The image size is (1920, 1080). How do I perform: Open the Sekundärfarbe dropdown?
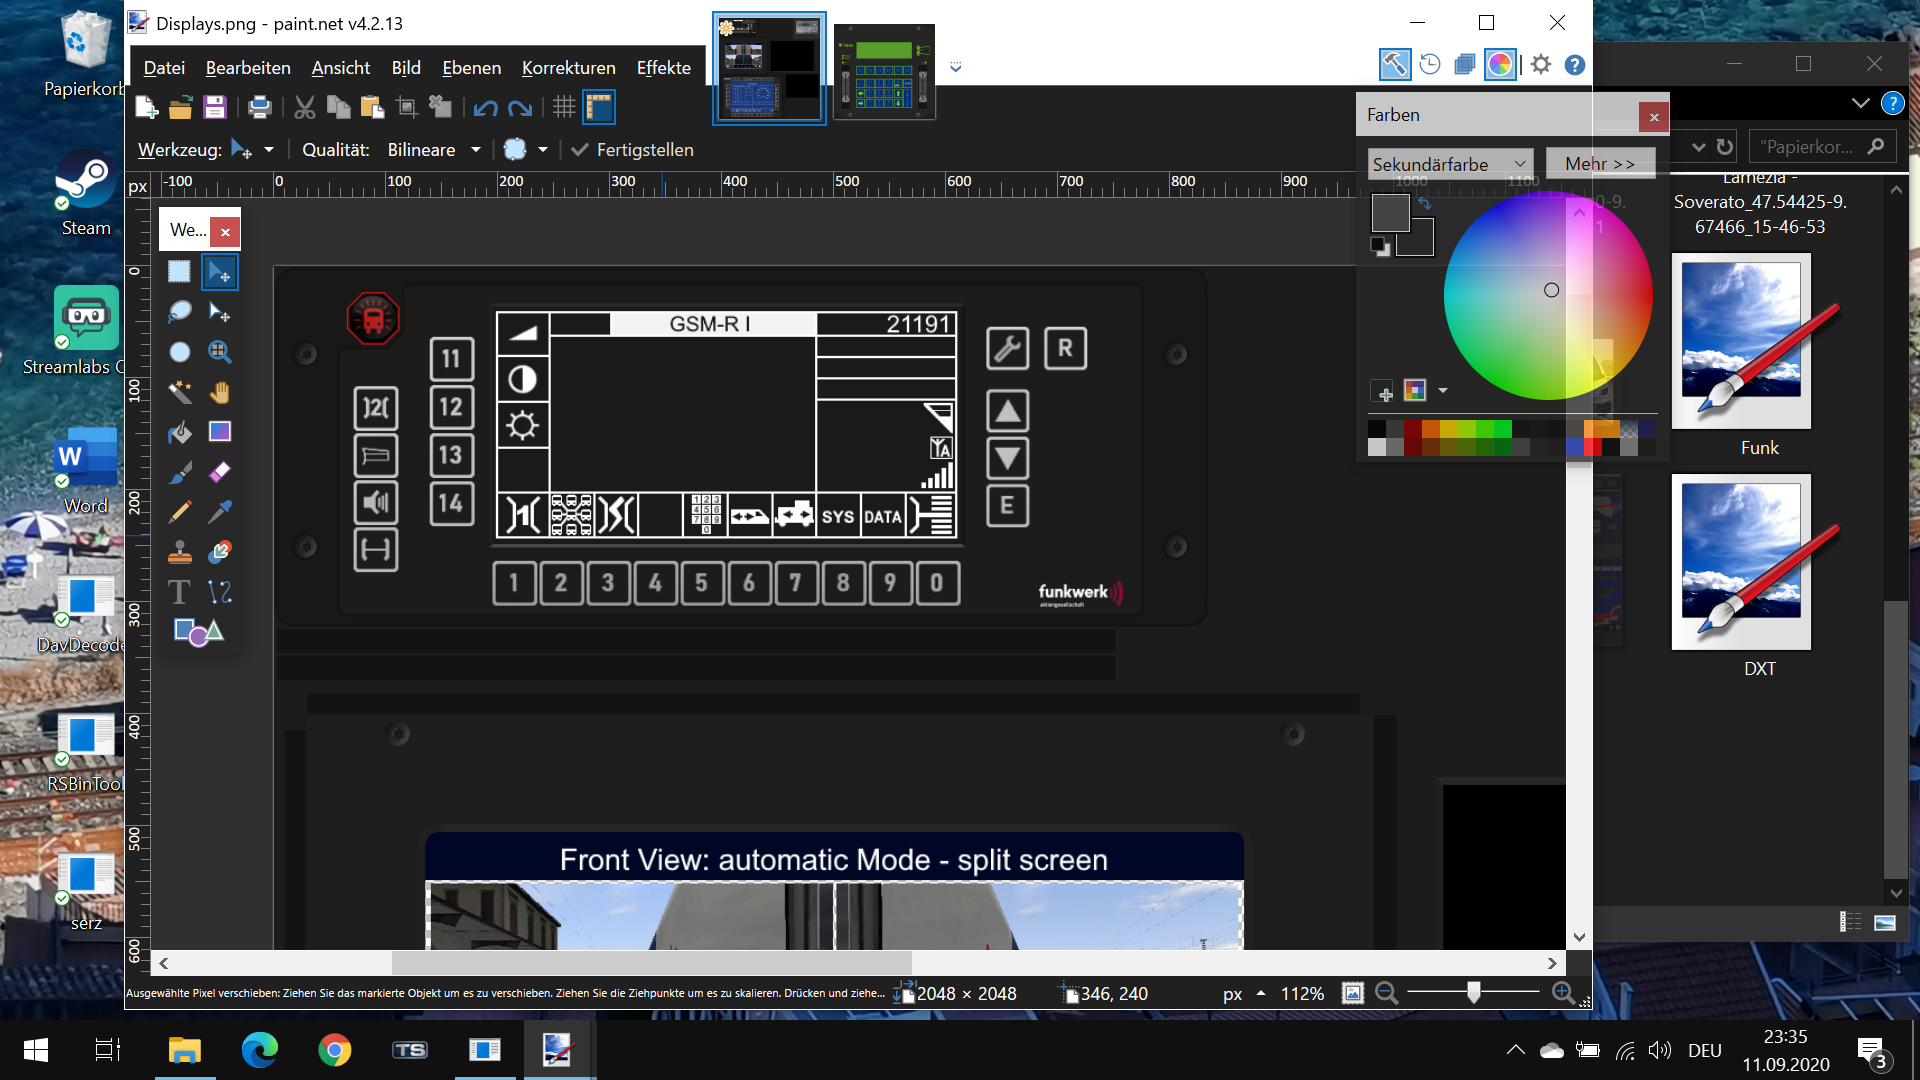tap(1449, 164)
